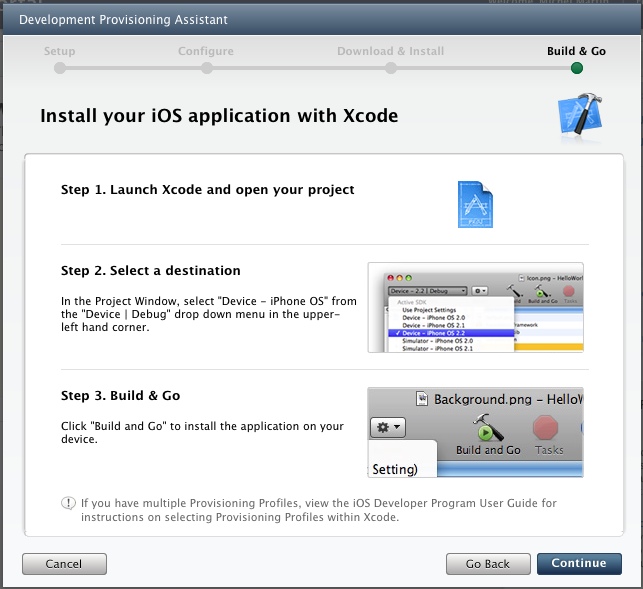Image resolution: width=643 pixels, height=589 pixels.
Task: Click the Background.png file icon in thumbnail
Action: pyautogui.click(x=422, y=399)
